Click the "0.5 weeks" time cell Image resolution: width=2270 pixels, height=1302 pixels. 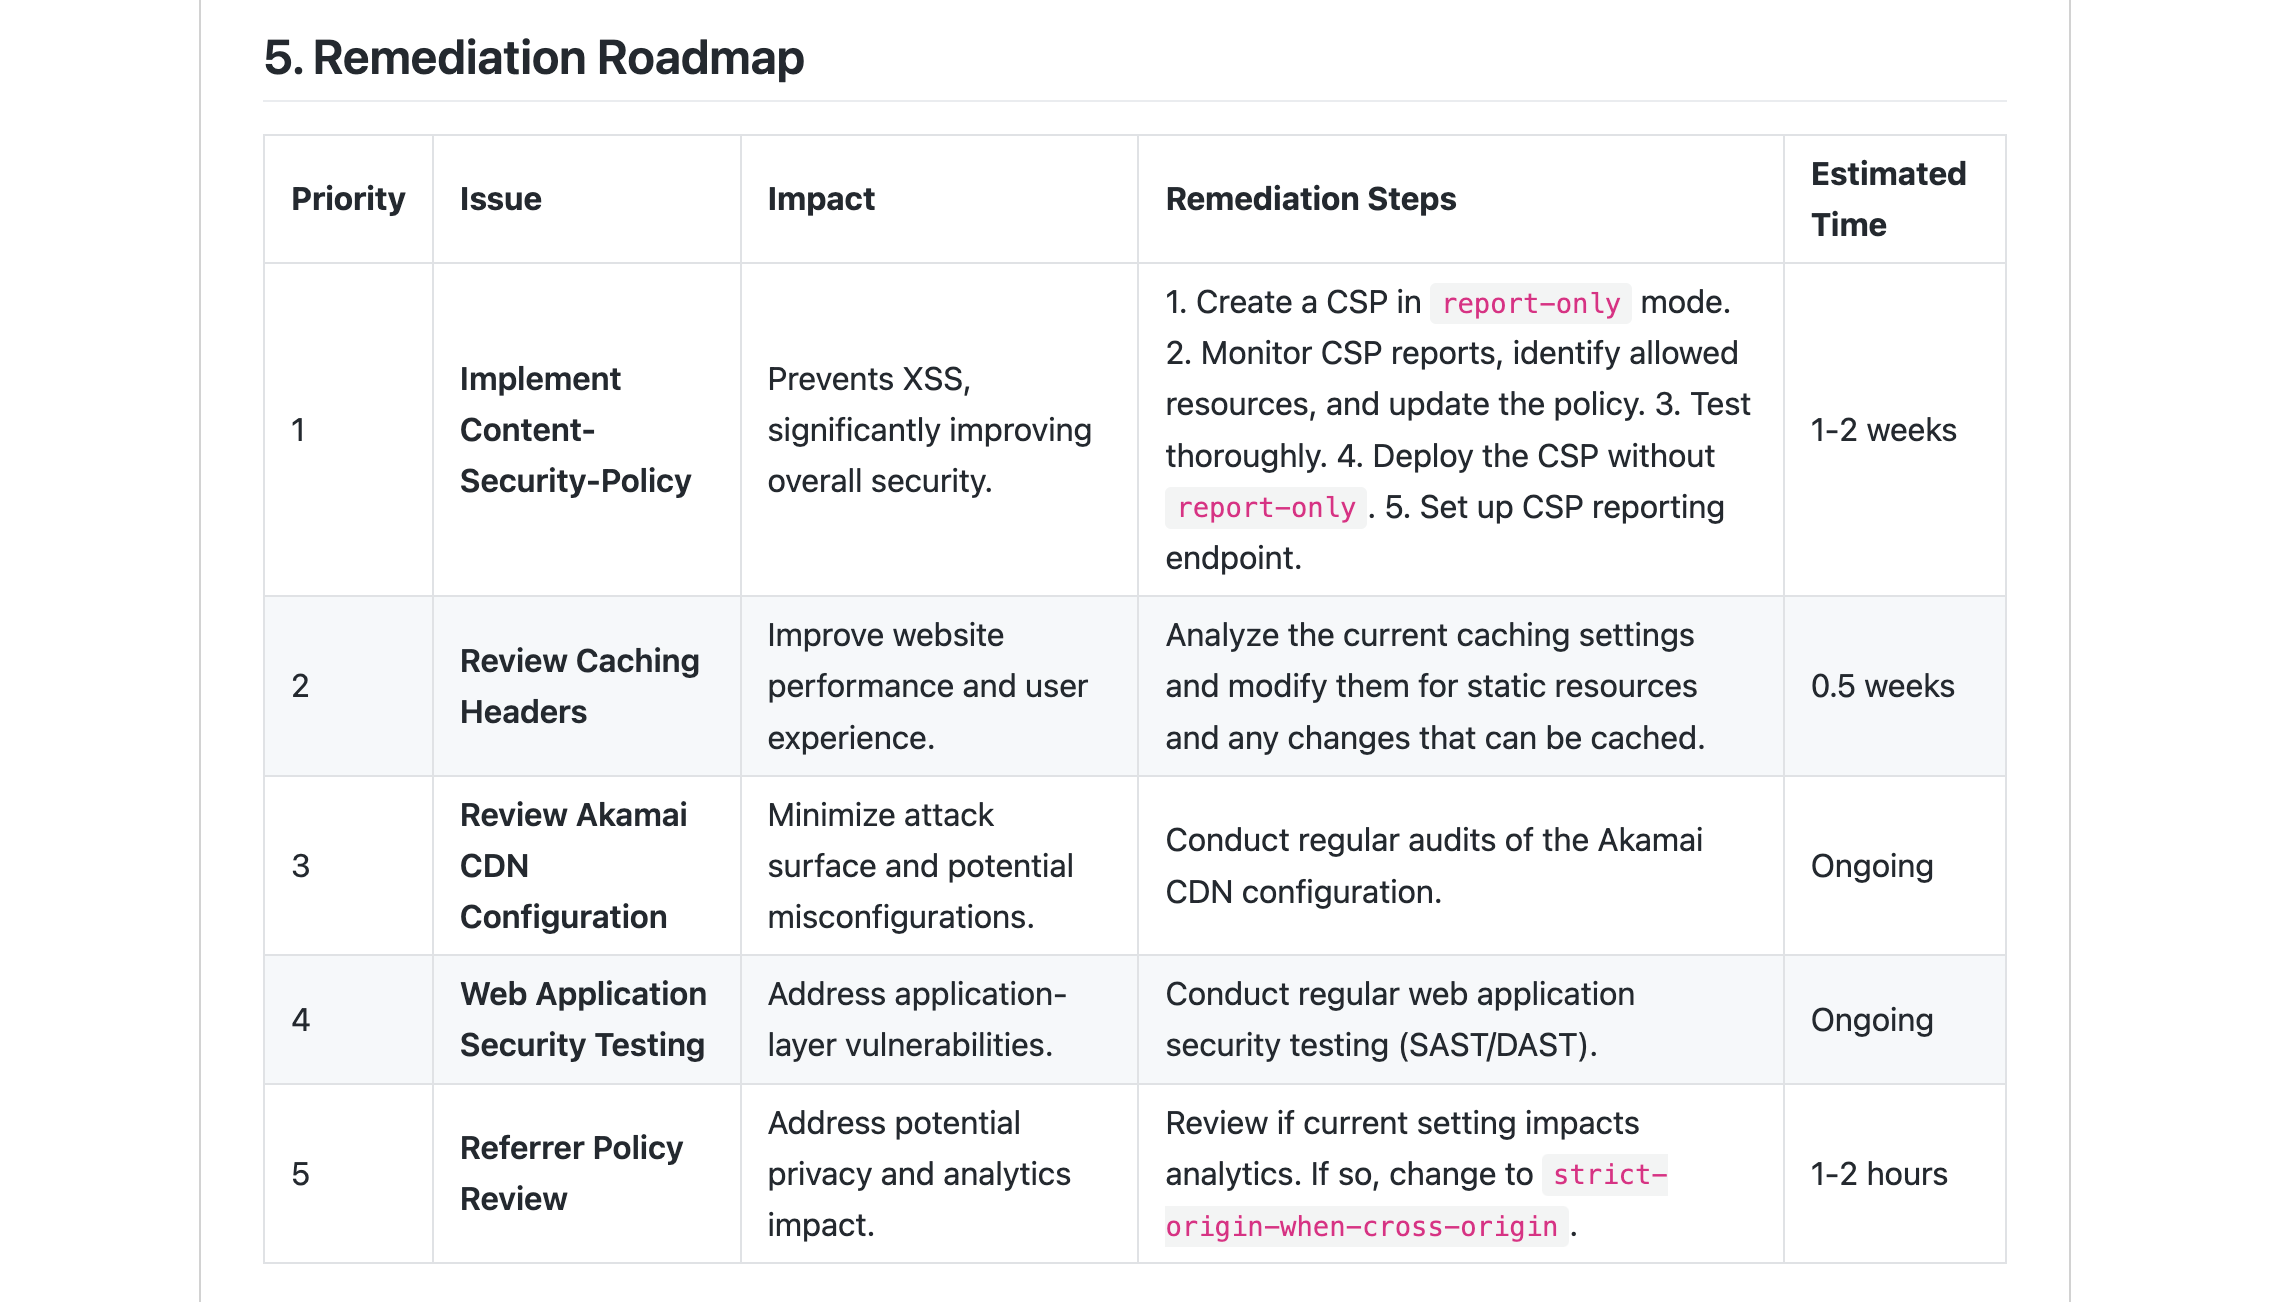[x=1882, y=686]
